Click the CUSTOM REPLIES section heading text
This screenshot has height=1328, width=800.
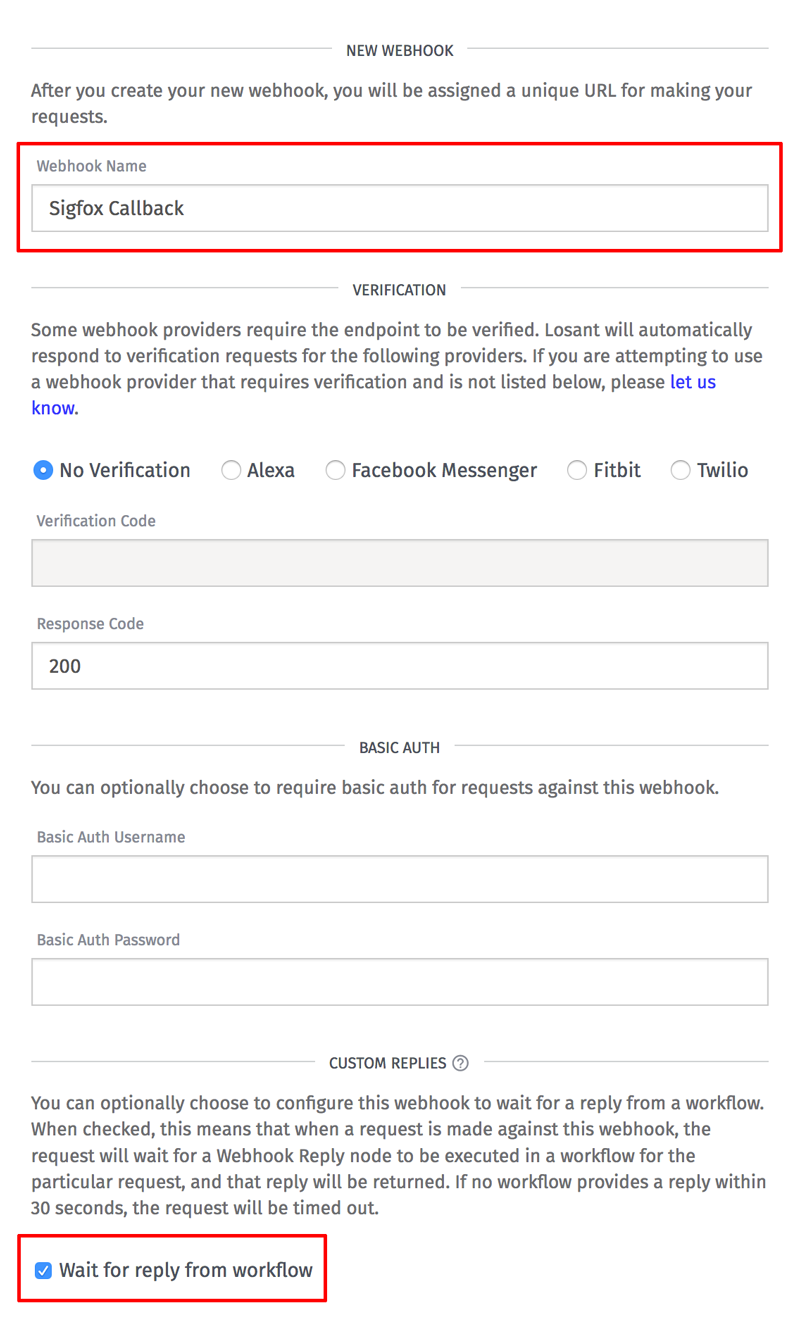pyautogui.click(x=387, y=1063)
